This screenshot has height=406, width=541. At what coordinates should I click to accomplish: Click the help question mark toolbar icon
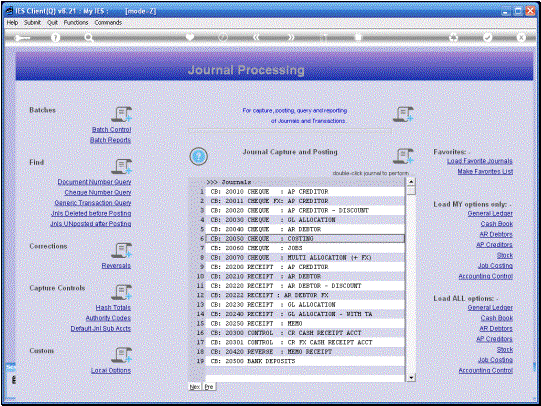[55, 37]
